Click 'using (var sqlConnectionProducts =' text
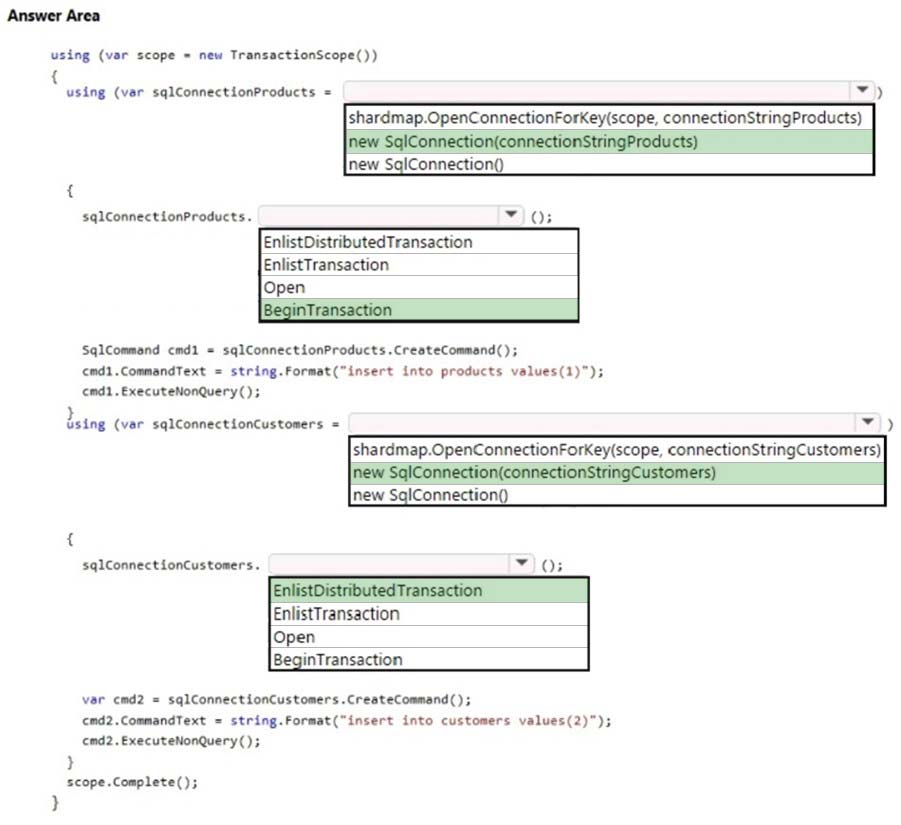The height and width of the screenshot is (825, 901). [x=199, y=92]
